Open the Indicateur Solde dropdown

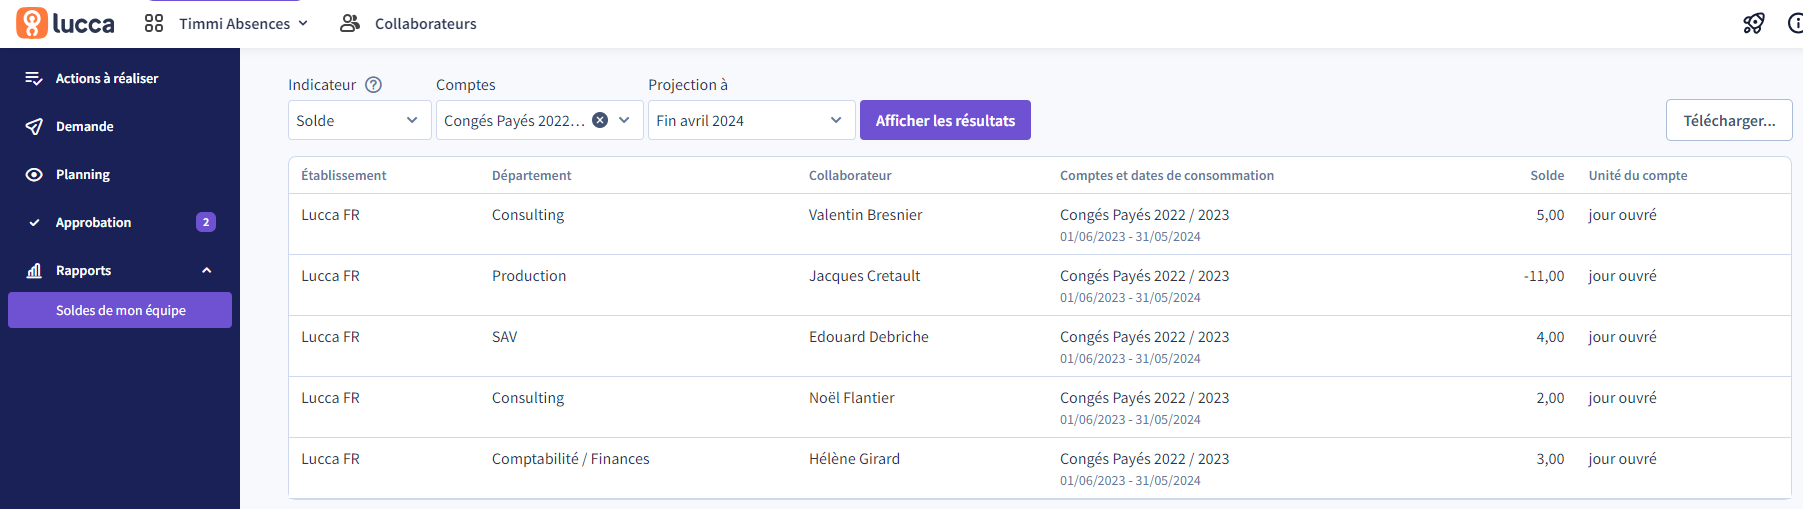tap(359, 120)
